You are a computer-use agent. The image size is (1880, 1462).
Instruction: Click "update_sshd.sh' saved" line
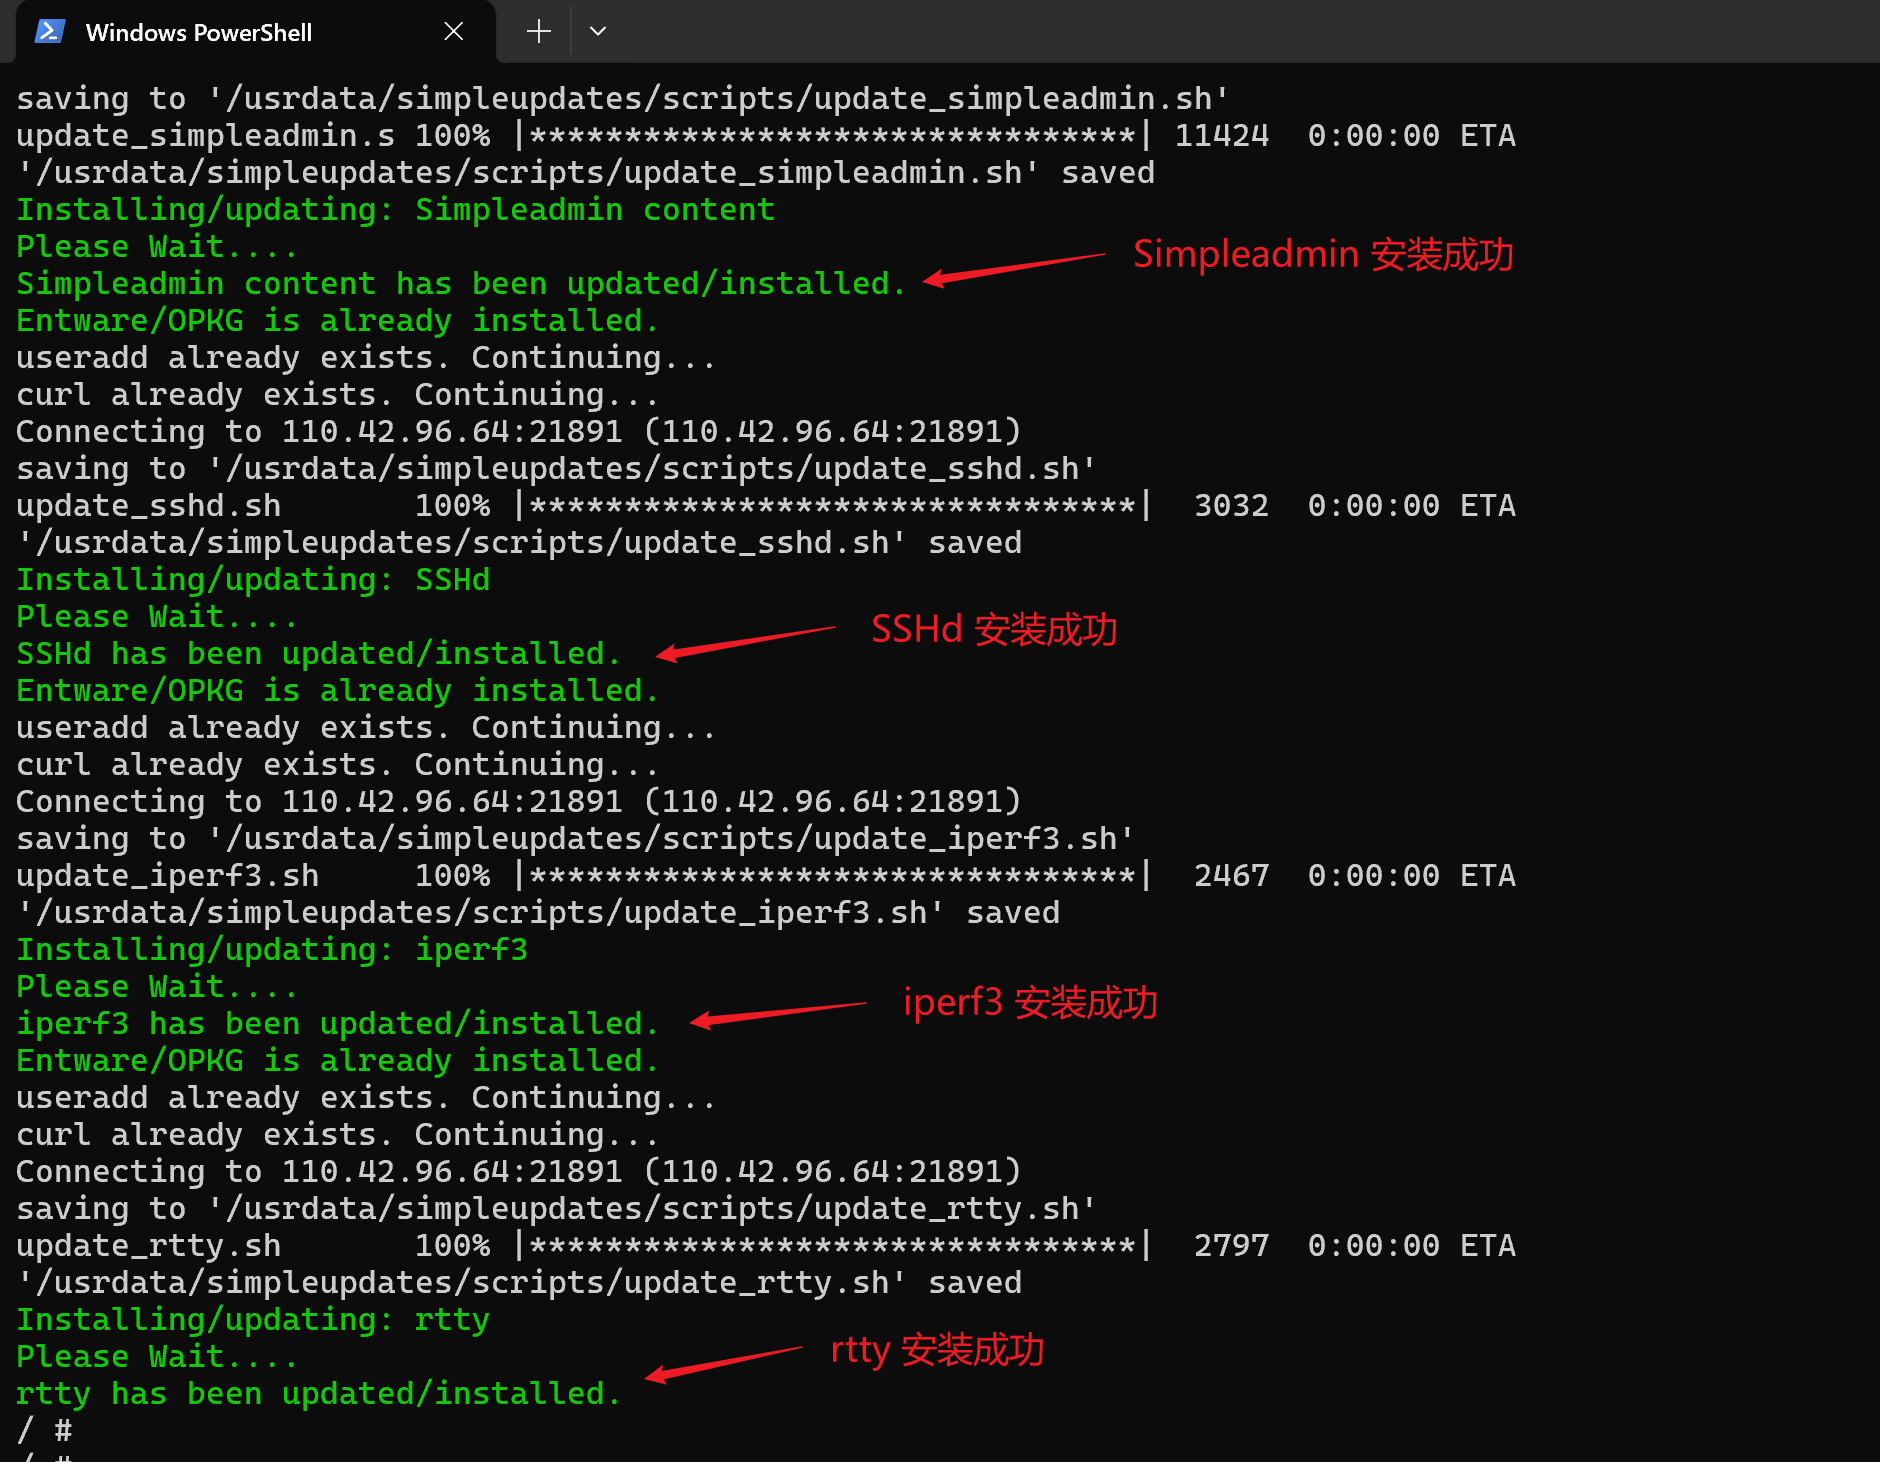pyautogui.click(x=519, y=543)
